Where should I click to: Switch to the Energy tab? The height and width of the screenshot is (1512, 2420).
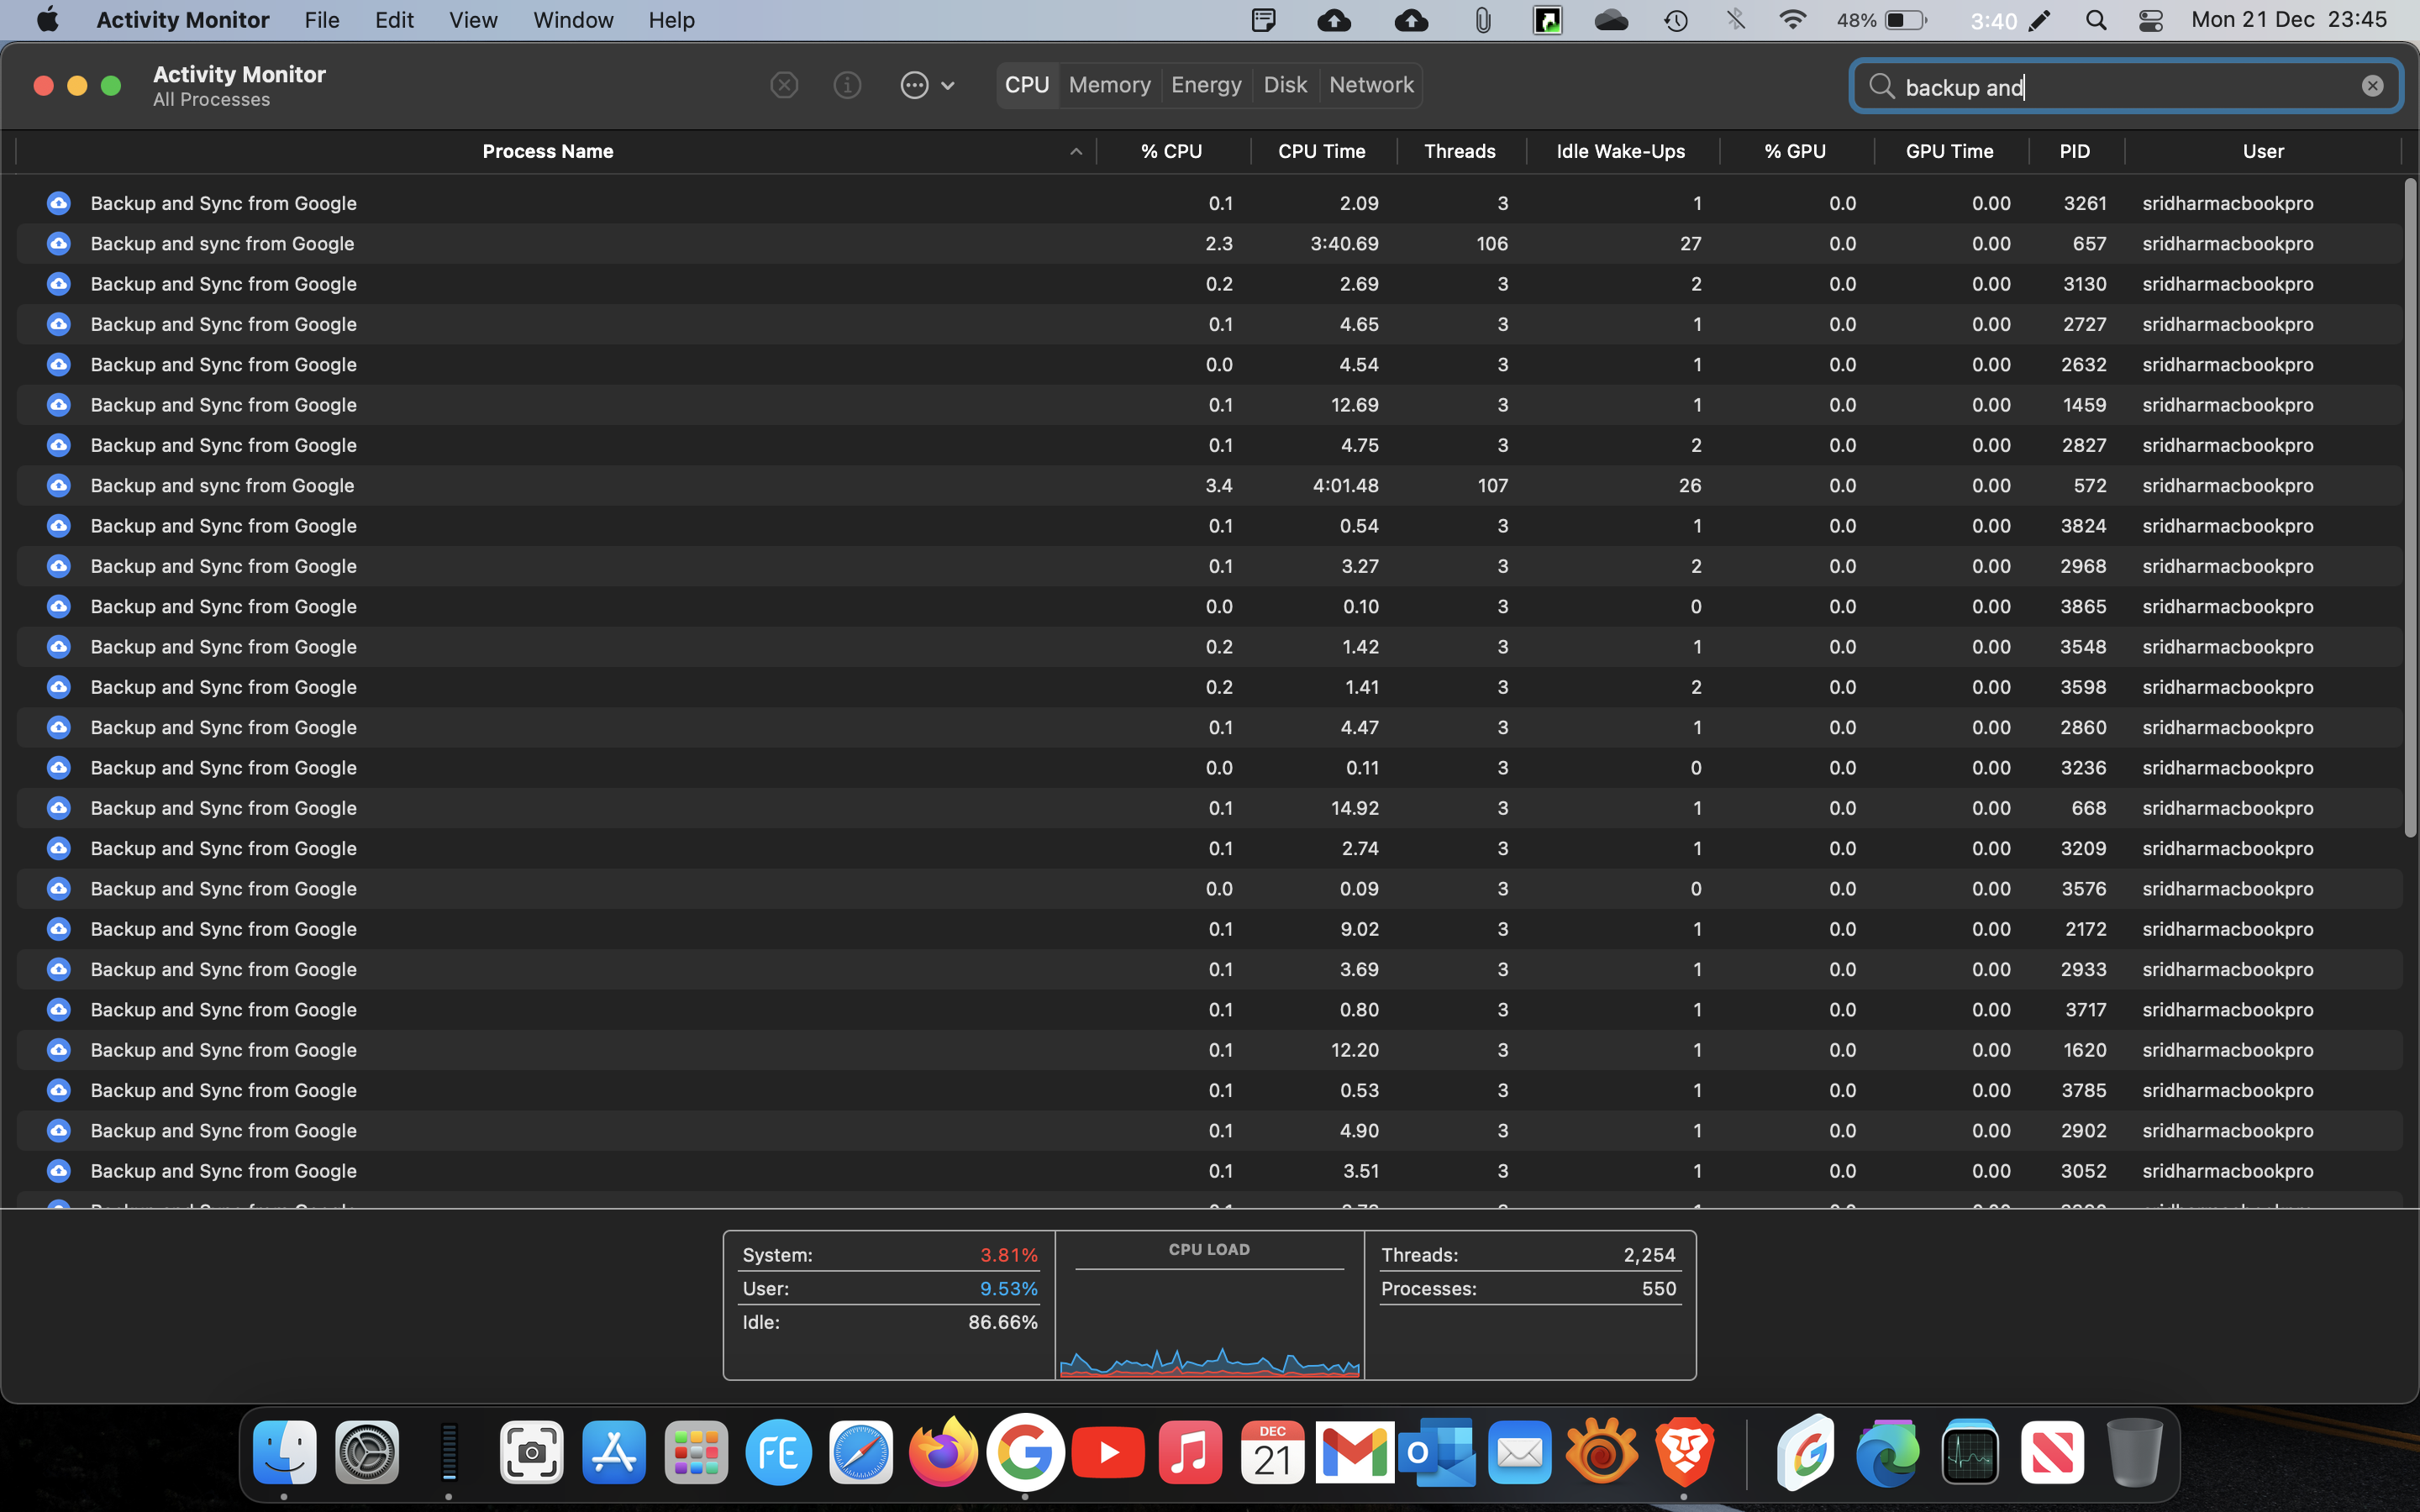pos(1206,85)
